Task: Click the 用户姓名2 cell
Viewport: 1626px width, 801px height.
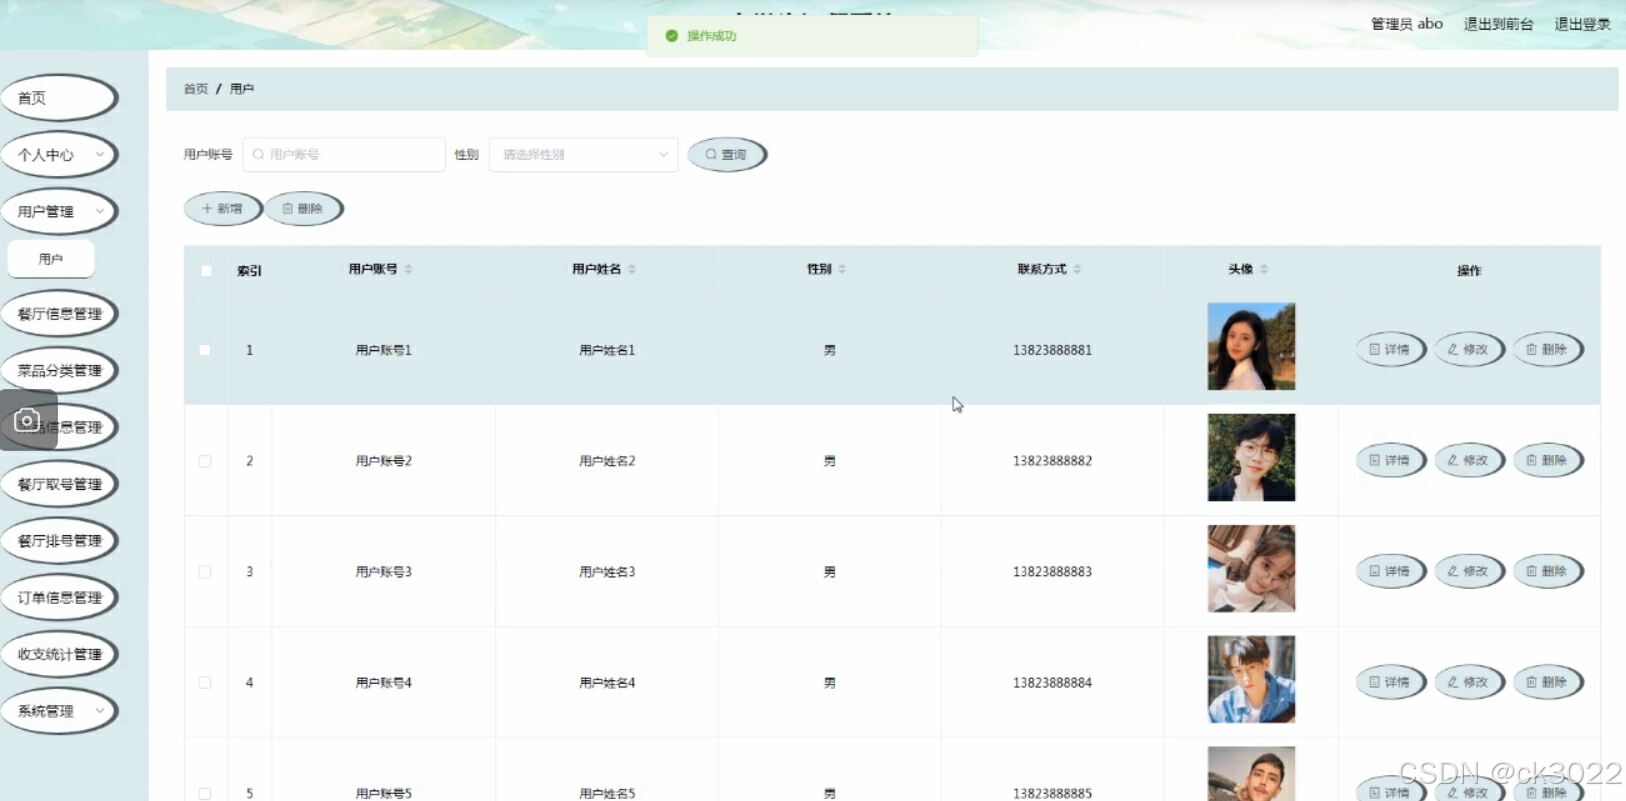Action: tap(607, 461)
